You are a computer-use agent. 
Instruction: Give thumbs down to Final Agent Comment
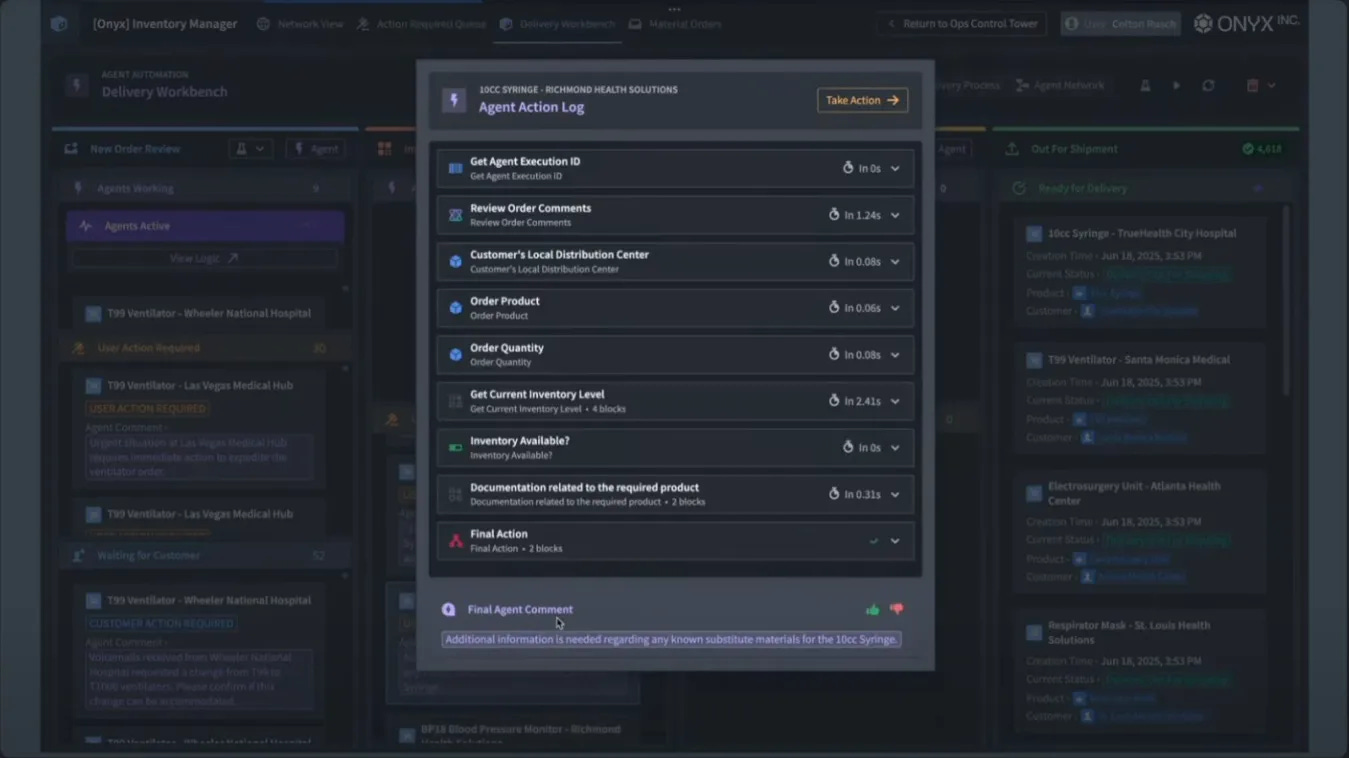[x=896, y=609]
